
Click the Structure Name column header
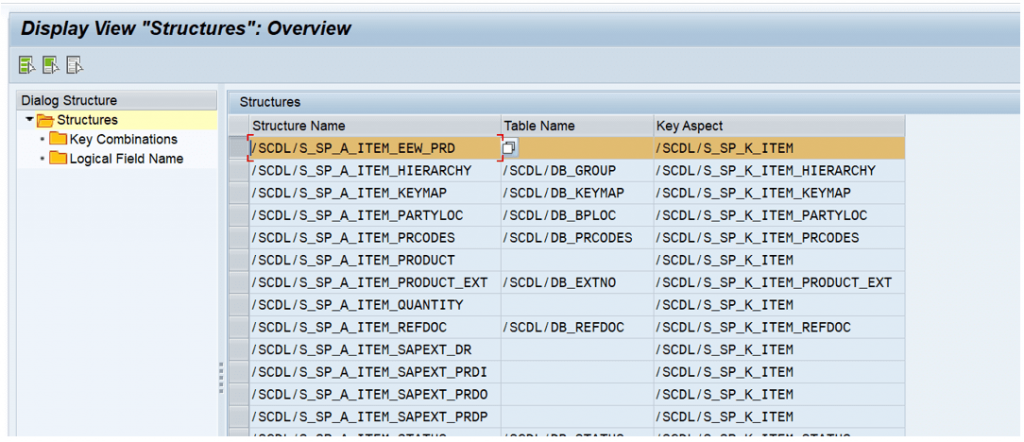(375, 126)
